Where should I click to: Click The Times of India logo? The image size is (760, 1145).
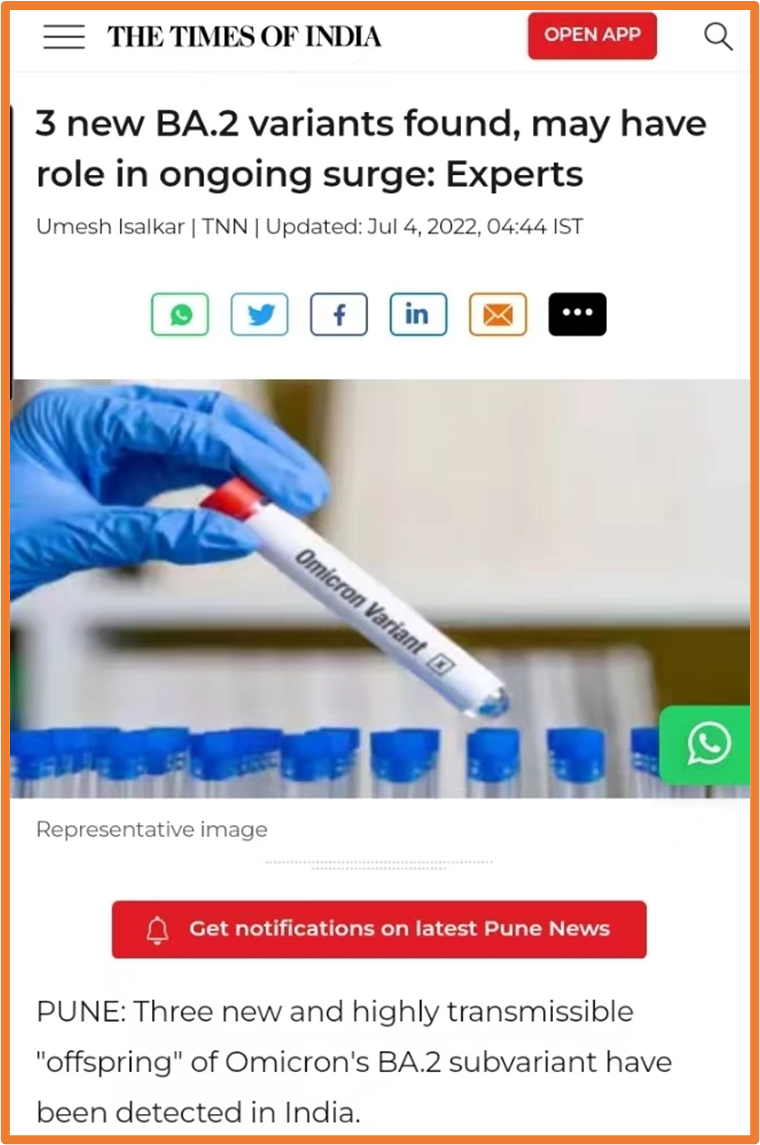(244, 36)
